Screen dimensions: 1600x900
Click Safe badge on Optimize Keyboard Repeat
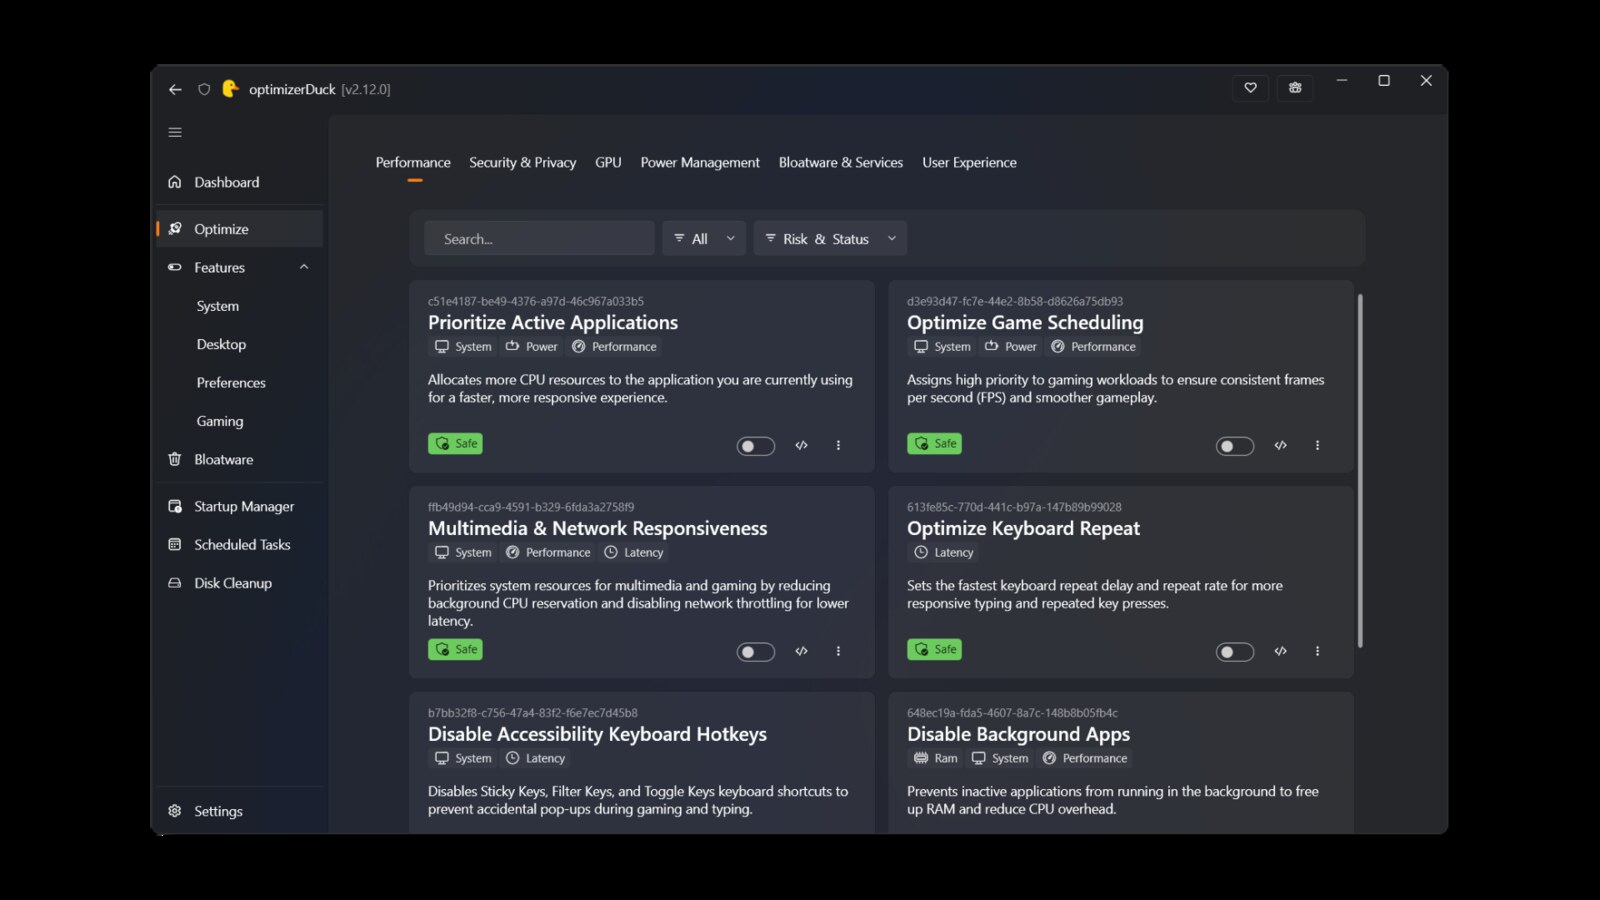point(934,649)
